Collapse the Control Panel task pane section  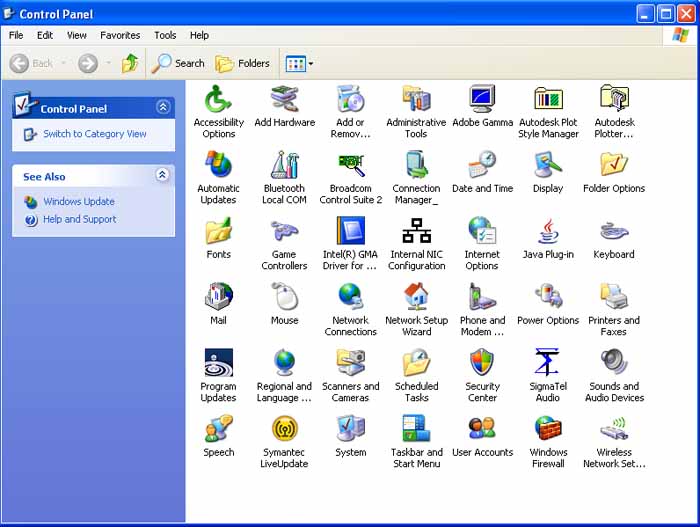163,107
